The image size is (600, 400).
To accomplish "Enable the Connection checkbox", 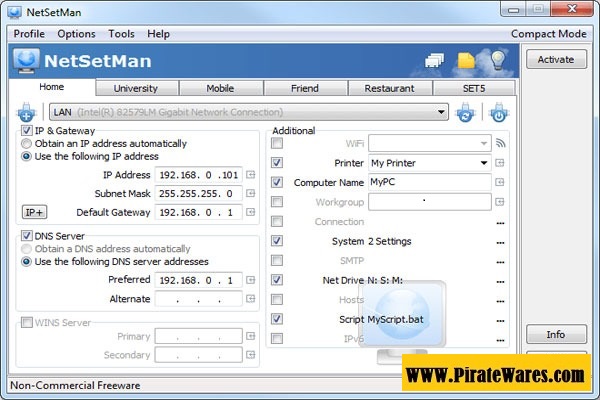I will click(x=277, y=221).
